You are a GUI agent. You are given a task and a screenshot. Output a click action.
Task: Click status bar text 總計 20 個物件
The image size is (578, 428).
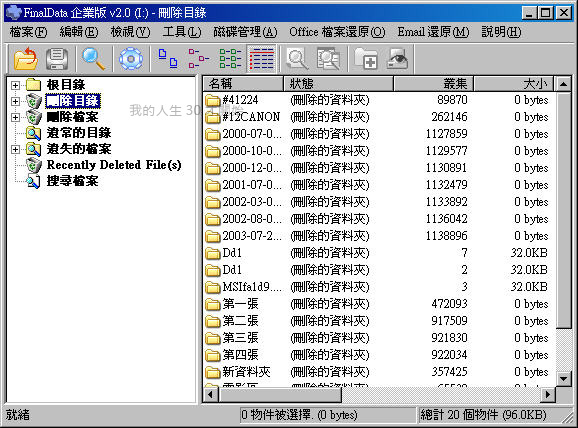click(459, 415)
